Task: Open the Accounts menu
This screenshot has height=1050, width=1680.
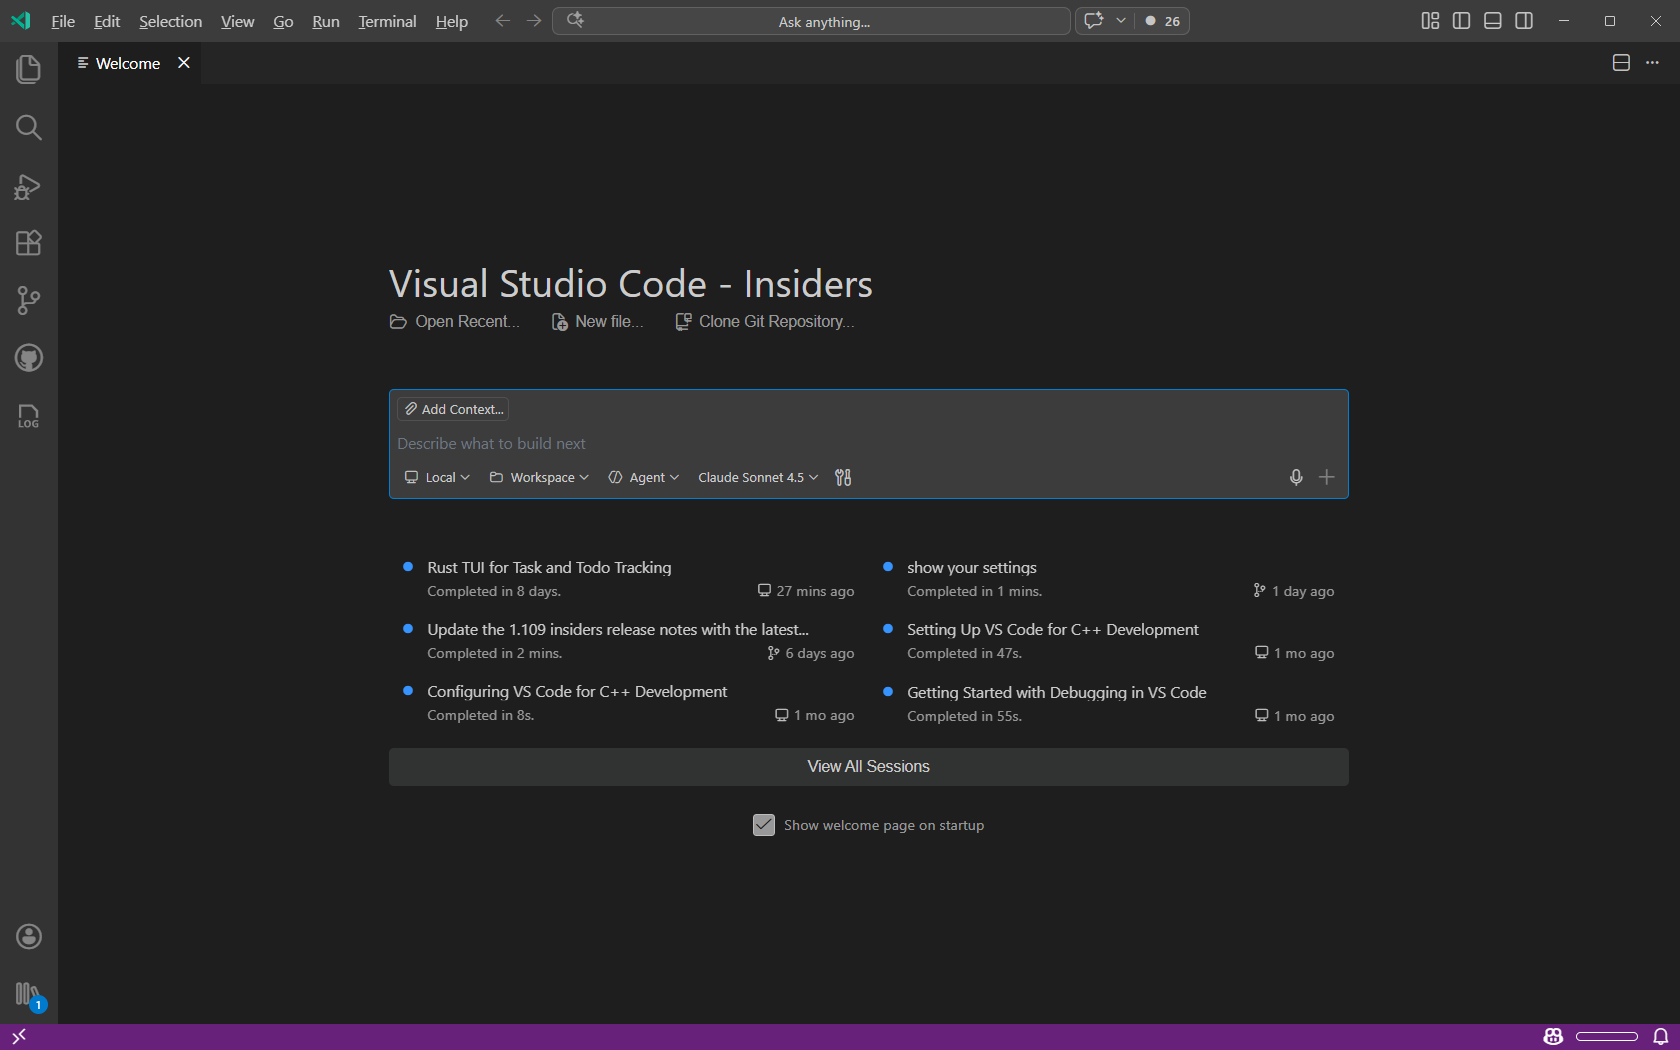Action: point(28,936)
